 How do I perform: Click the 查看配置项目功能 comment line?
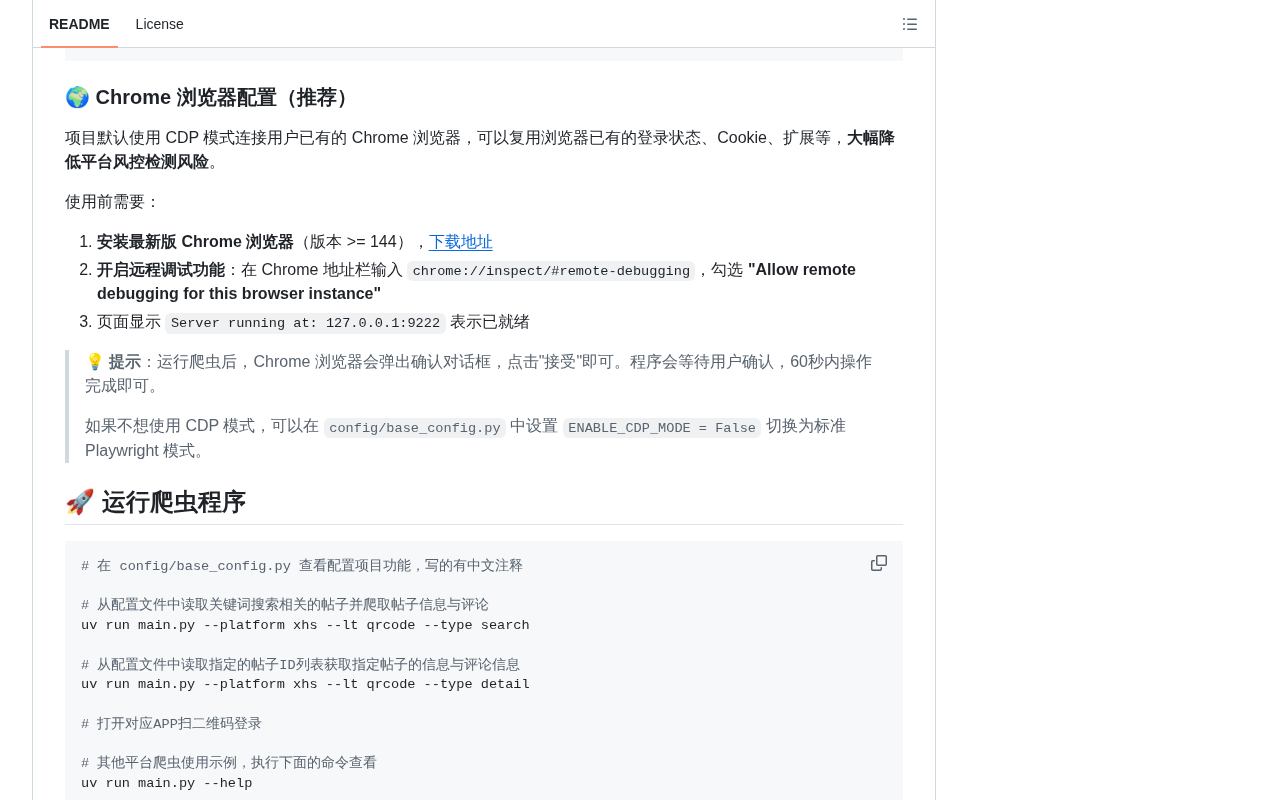pos(302,566)
